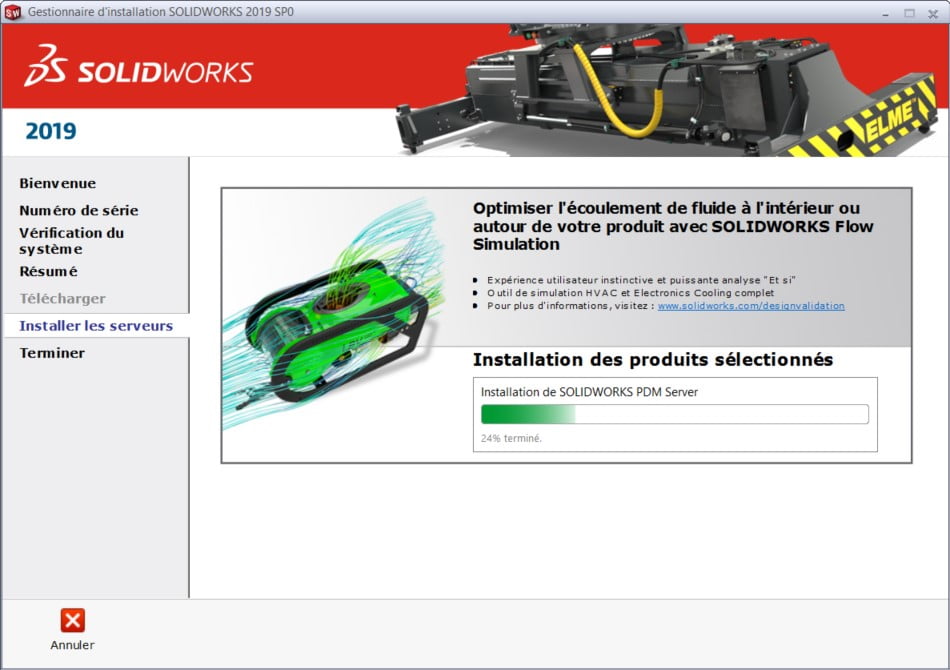
Task: Minimize the installation manager window
Action: (x=886, y=13)
